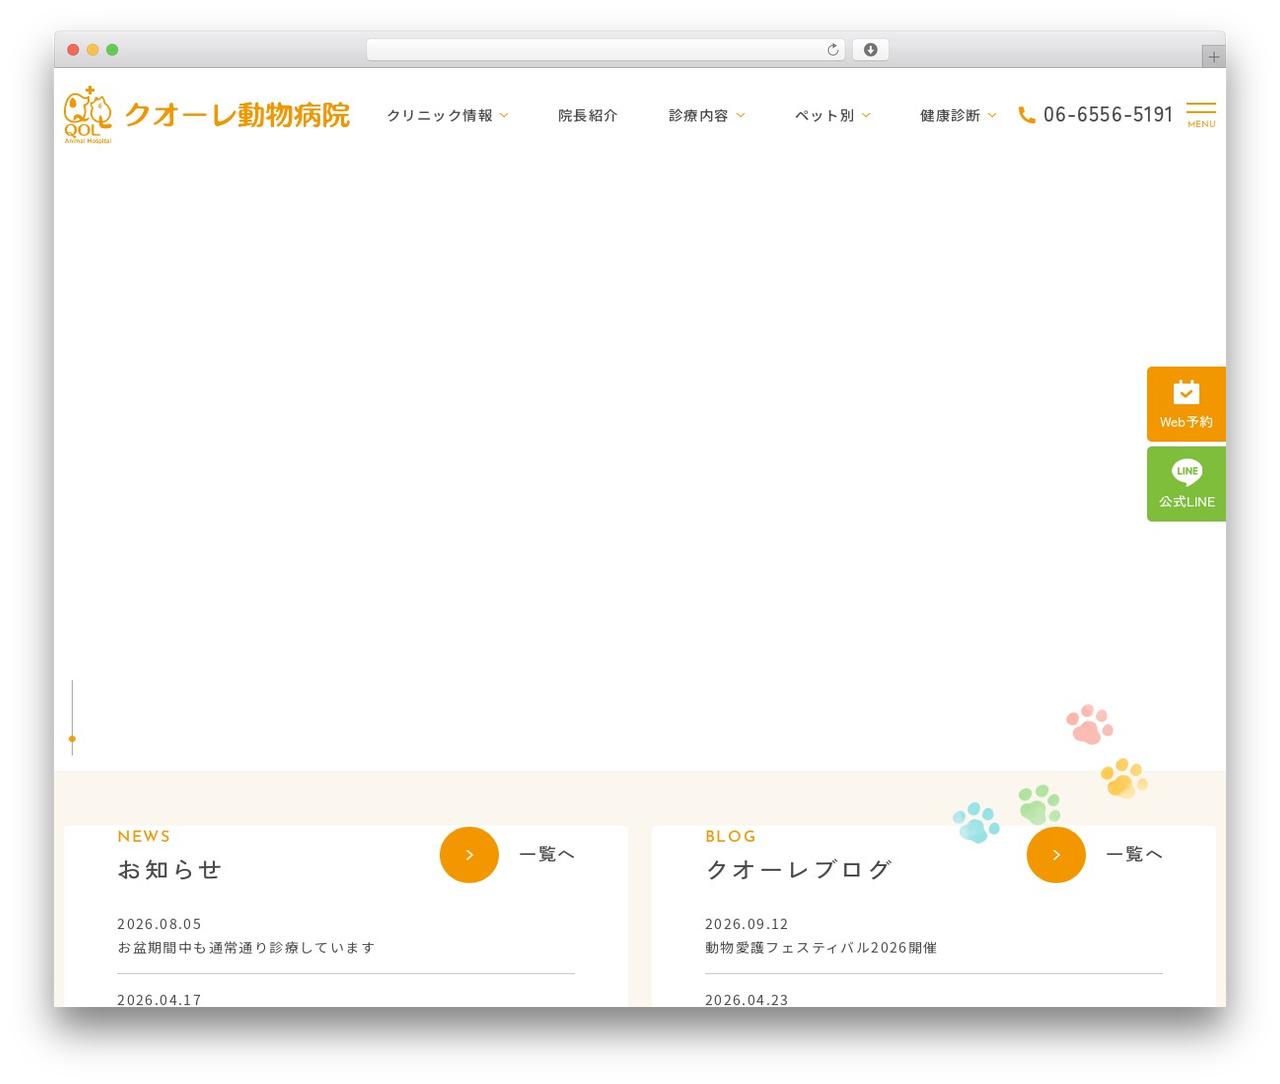Viewport: 1280px width, 1084px height.
Task: Click the 公式LINE speech bubble icon
Action: tap(1187, 472)
